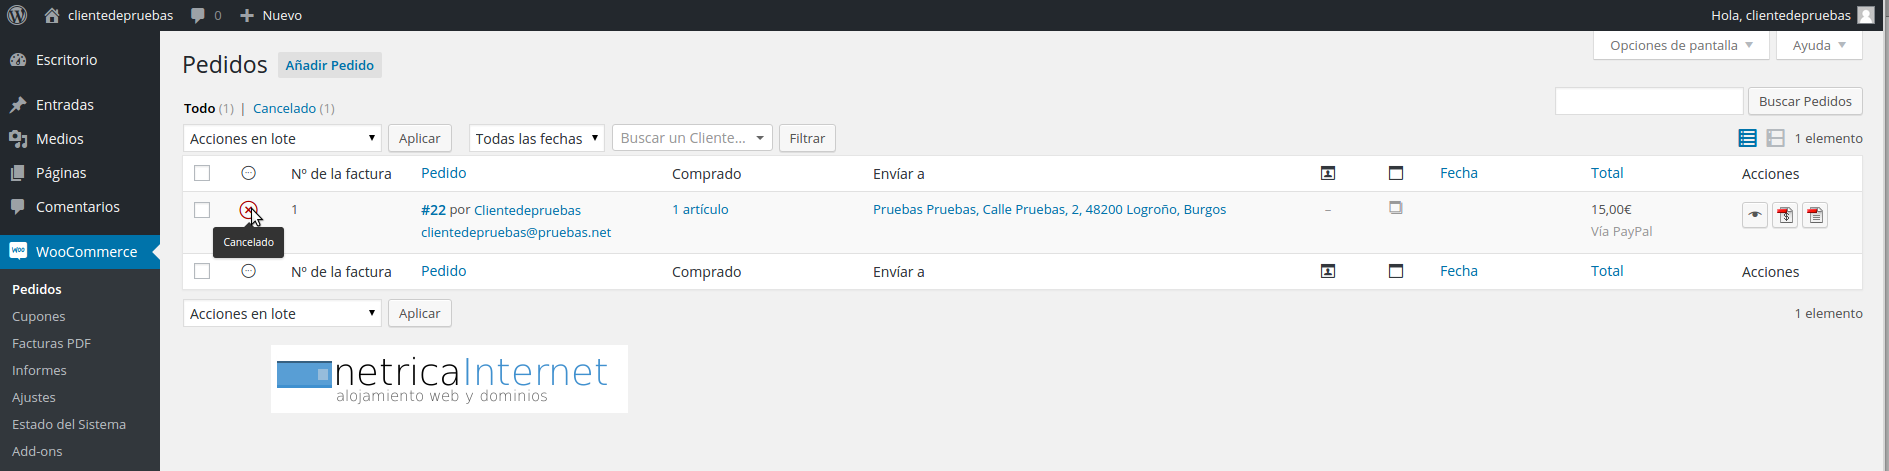Toggle the select-all checkbox in table footer
Image resolution: width=1889 pixels, height=471 pixels.
tap(202, 271)
